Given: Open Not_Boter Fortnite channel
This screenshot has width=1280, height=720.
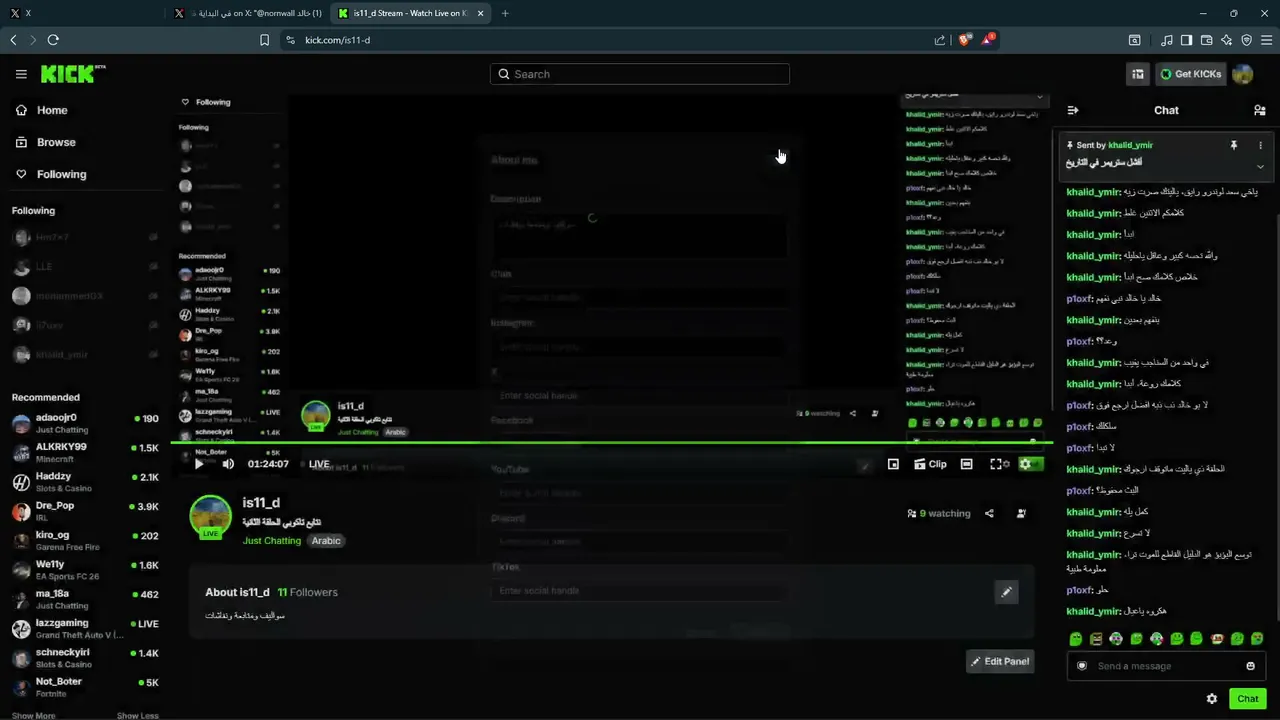Looking at the screenshot, I should [85, 687].
